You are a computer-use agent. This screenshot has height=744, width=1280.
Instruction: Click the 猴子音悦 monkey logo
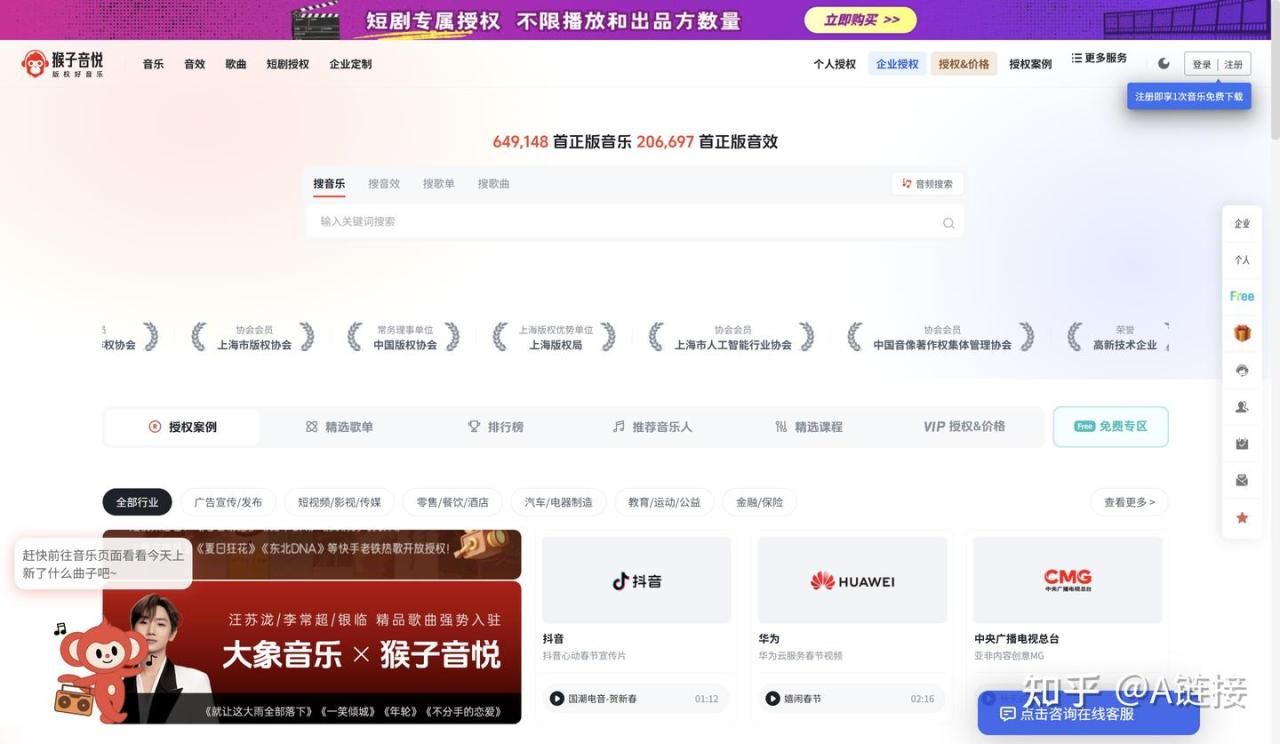pos(63,64)
